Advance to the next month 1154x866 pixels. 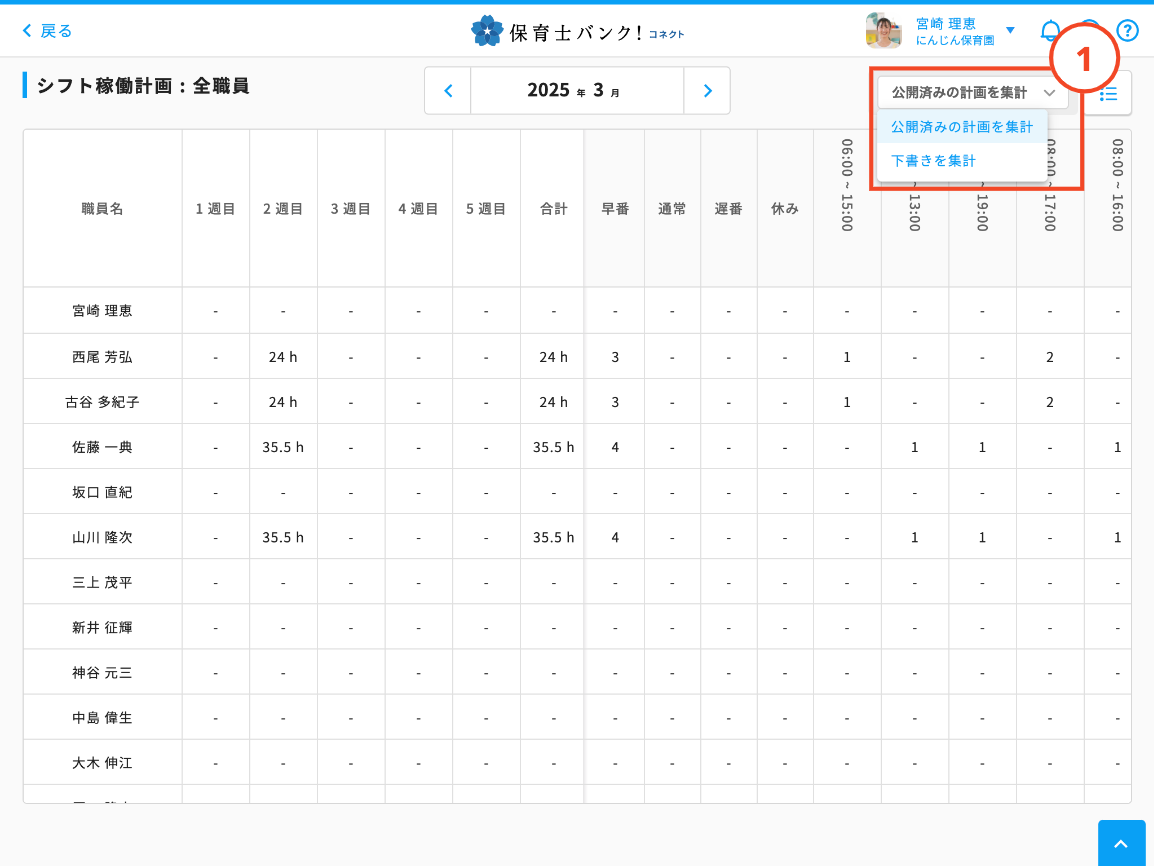[707, 91]
